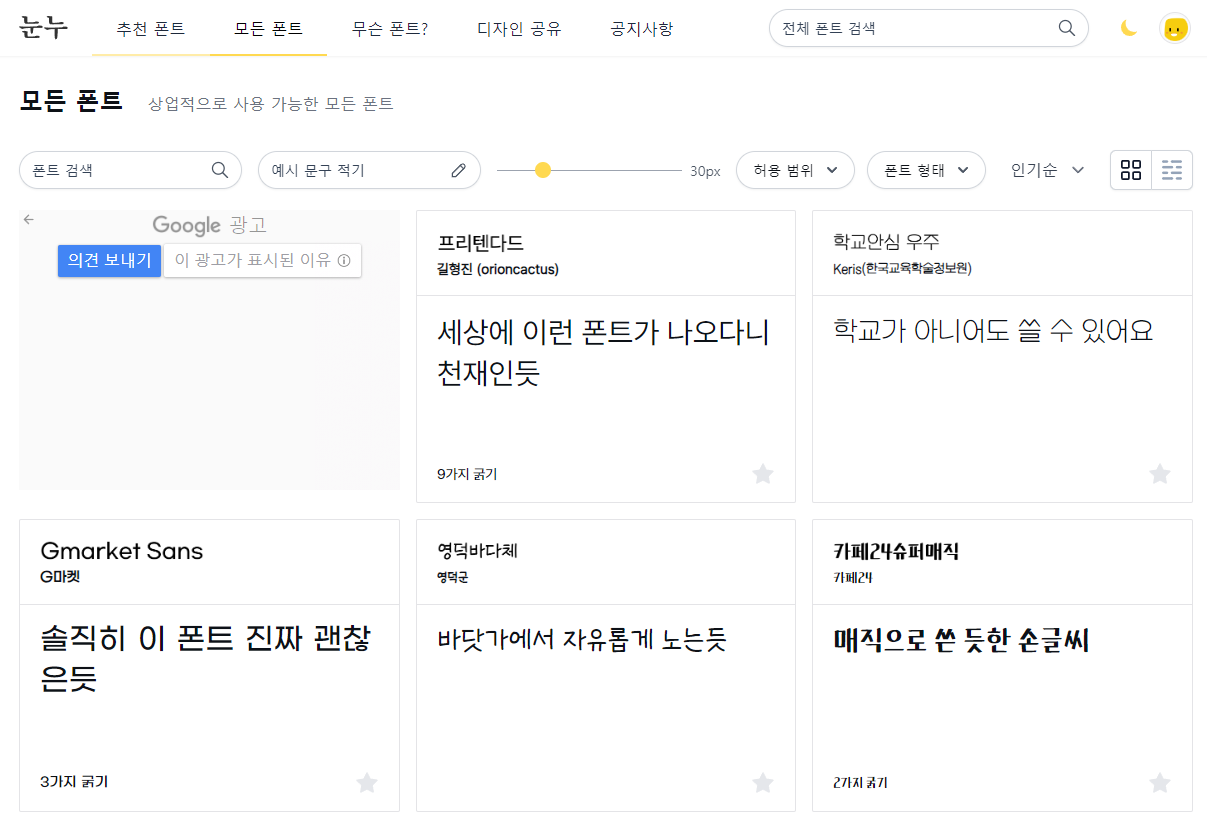Open the 영덕바다체 font title
1207x827 pixels.
[477, 551]
